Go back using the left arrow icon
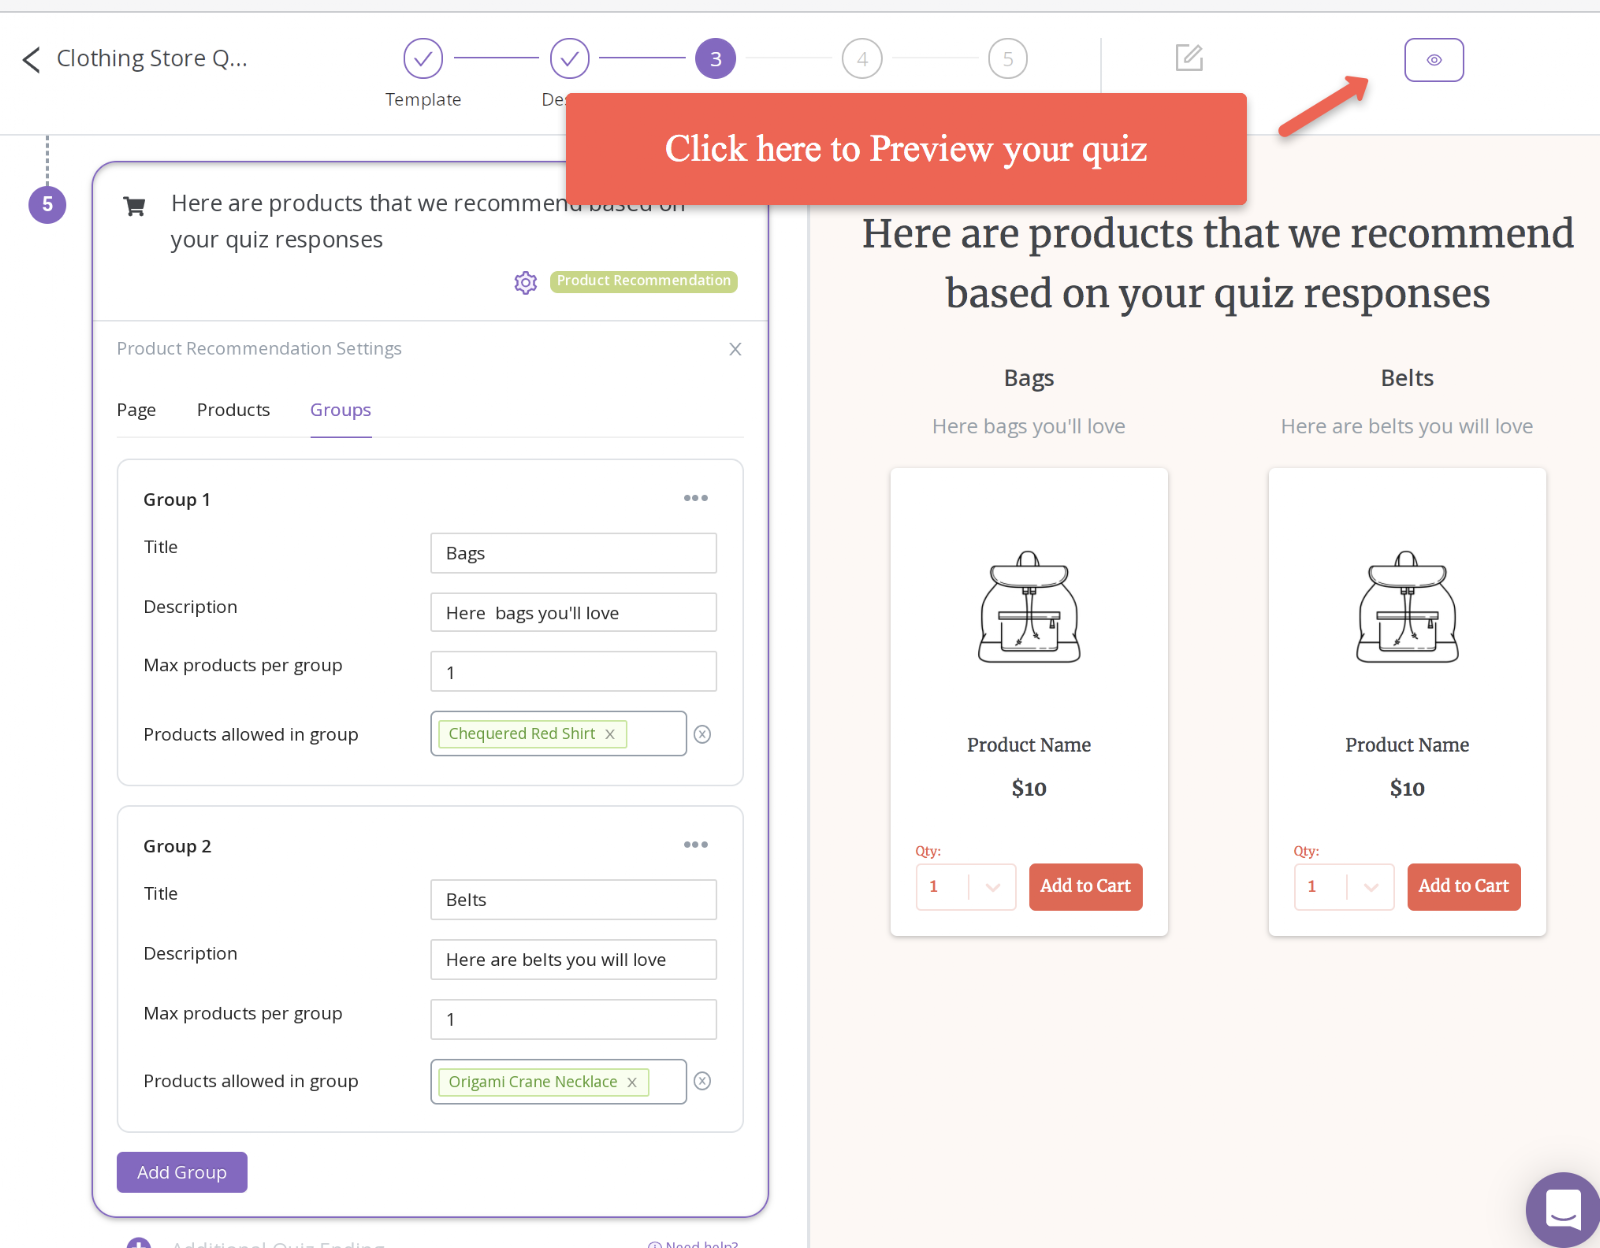 (32, 60)
